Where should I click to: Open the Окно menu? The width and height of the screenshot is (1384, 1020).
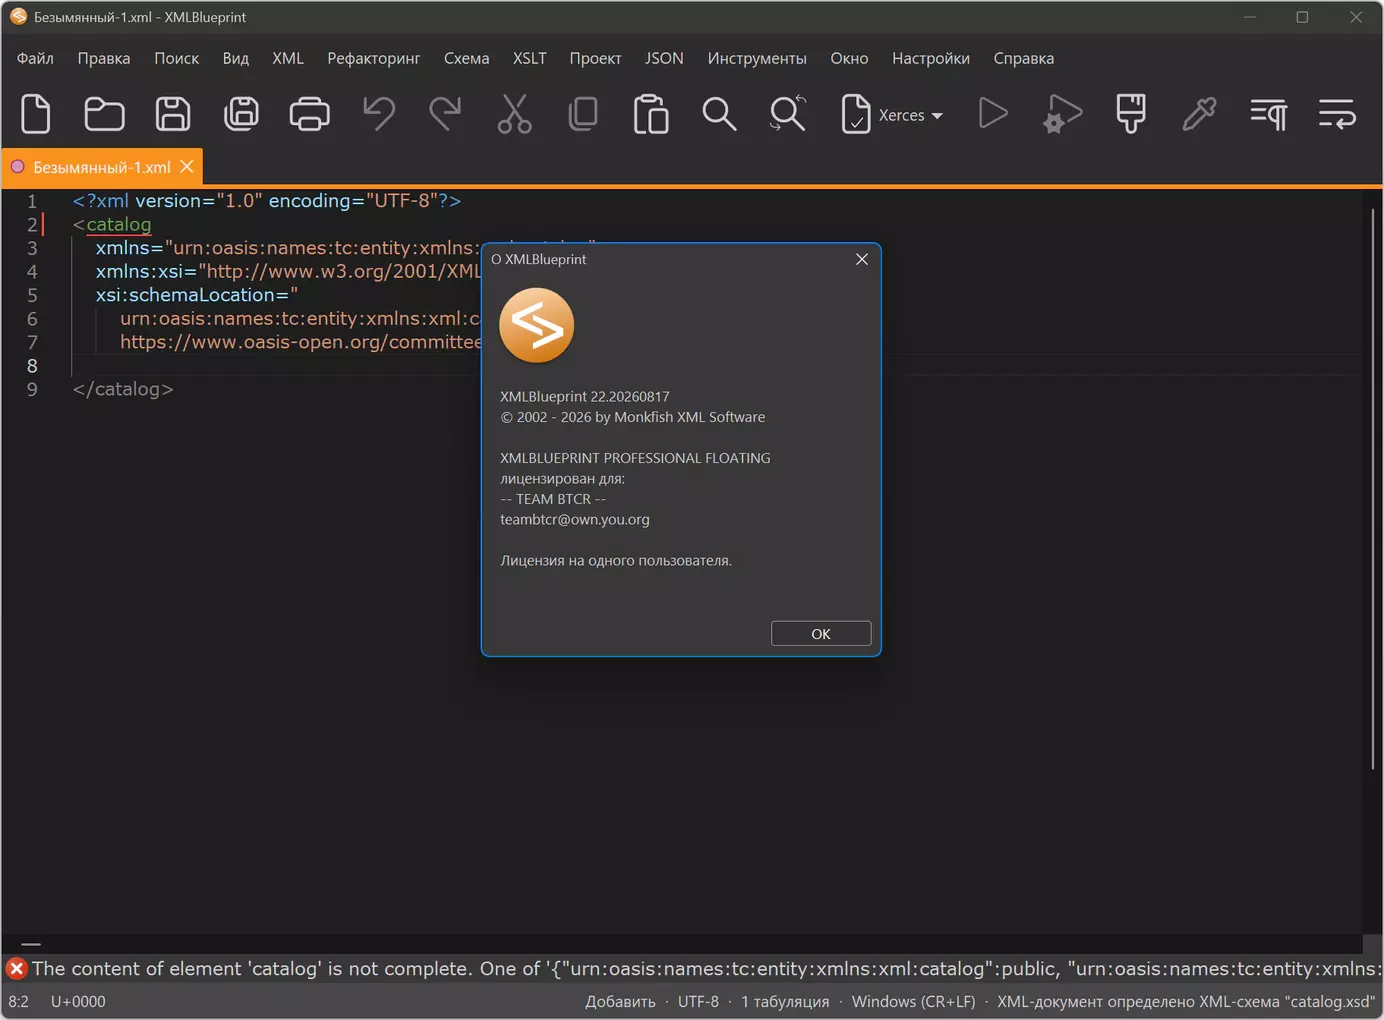coord(849,58)
